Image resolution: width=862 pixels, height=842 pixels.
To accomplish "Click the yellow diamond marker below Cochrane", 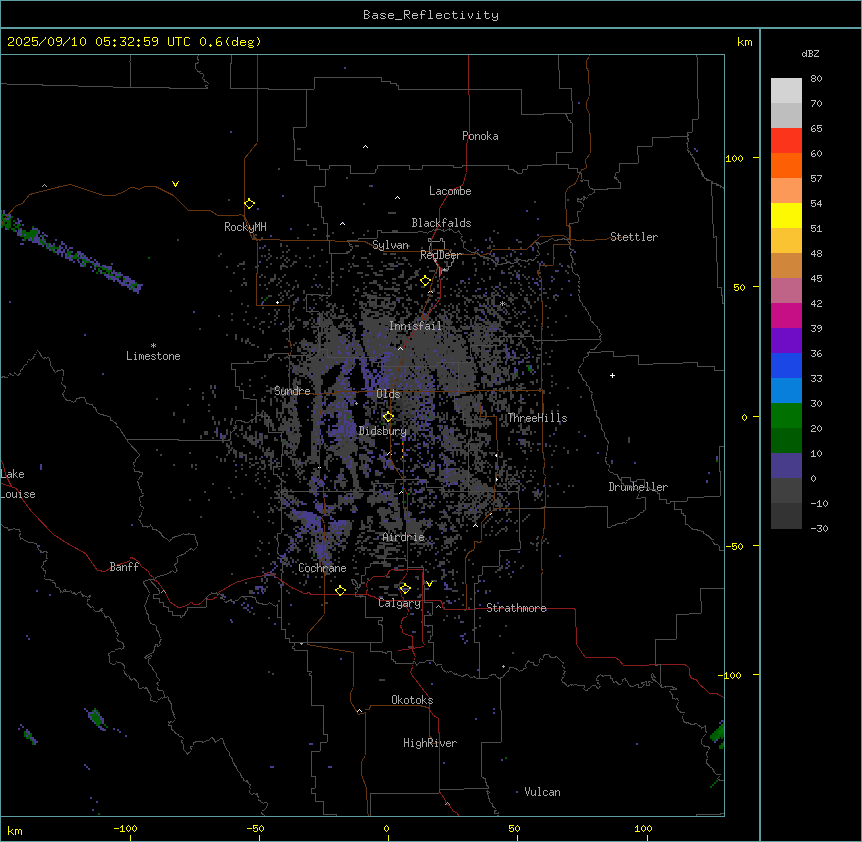I will click(340, 590).
